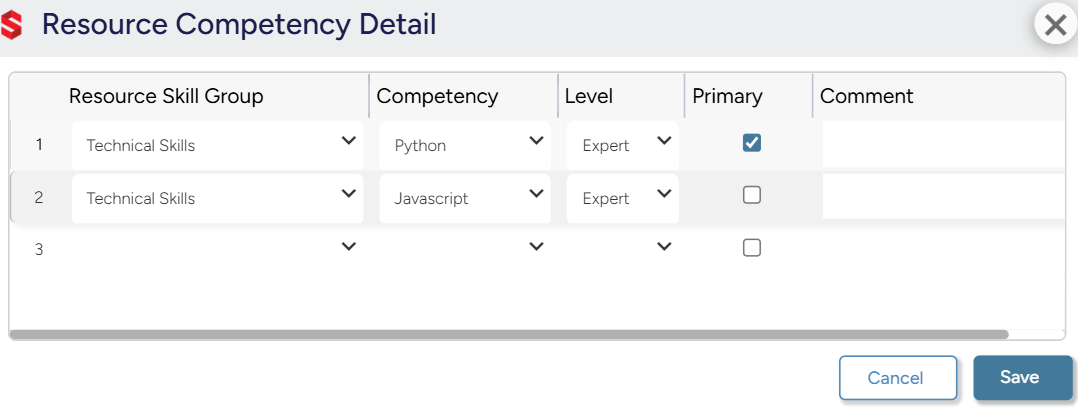The height and width of the screenshot is (408, 1078).
Task: Click Comment field in Python row
Action: pos(942,143)
